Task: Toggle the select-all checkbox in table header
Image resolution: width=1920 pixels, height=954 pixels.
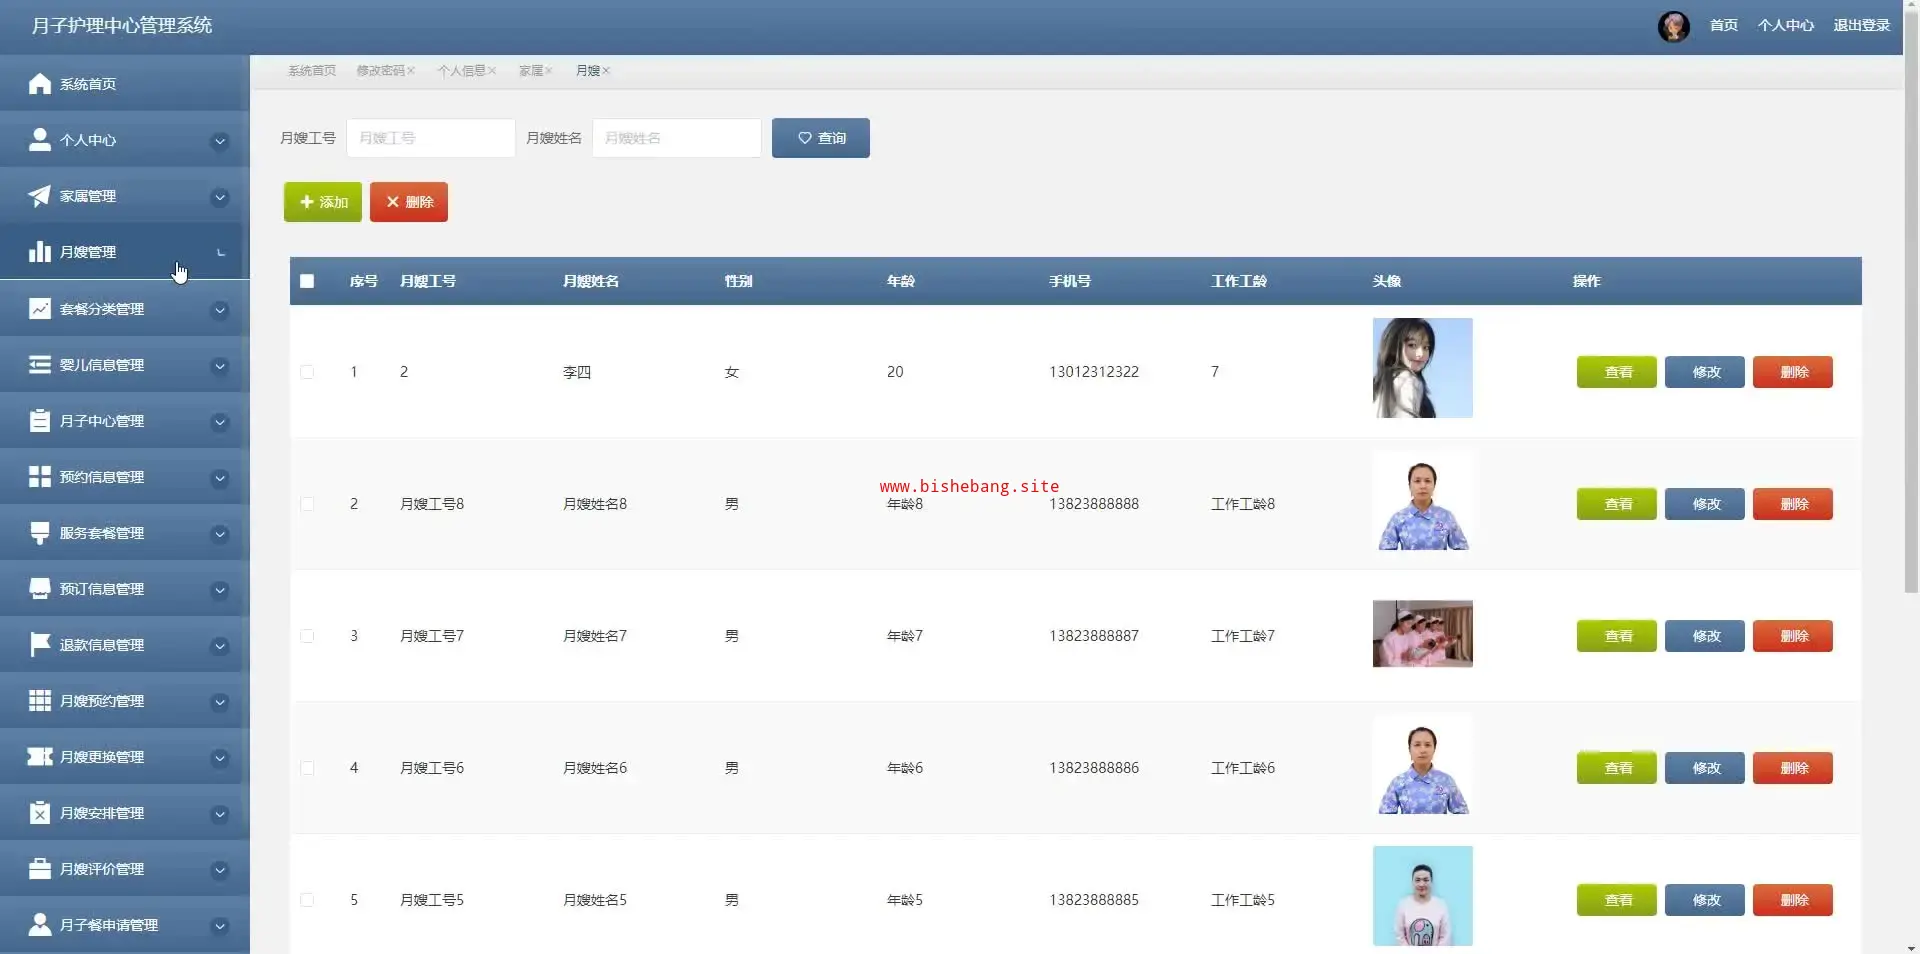Action: [x=307, y=282]
